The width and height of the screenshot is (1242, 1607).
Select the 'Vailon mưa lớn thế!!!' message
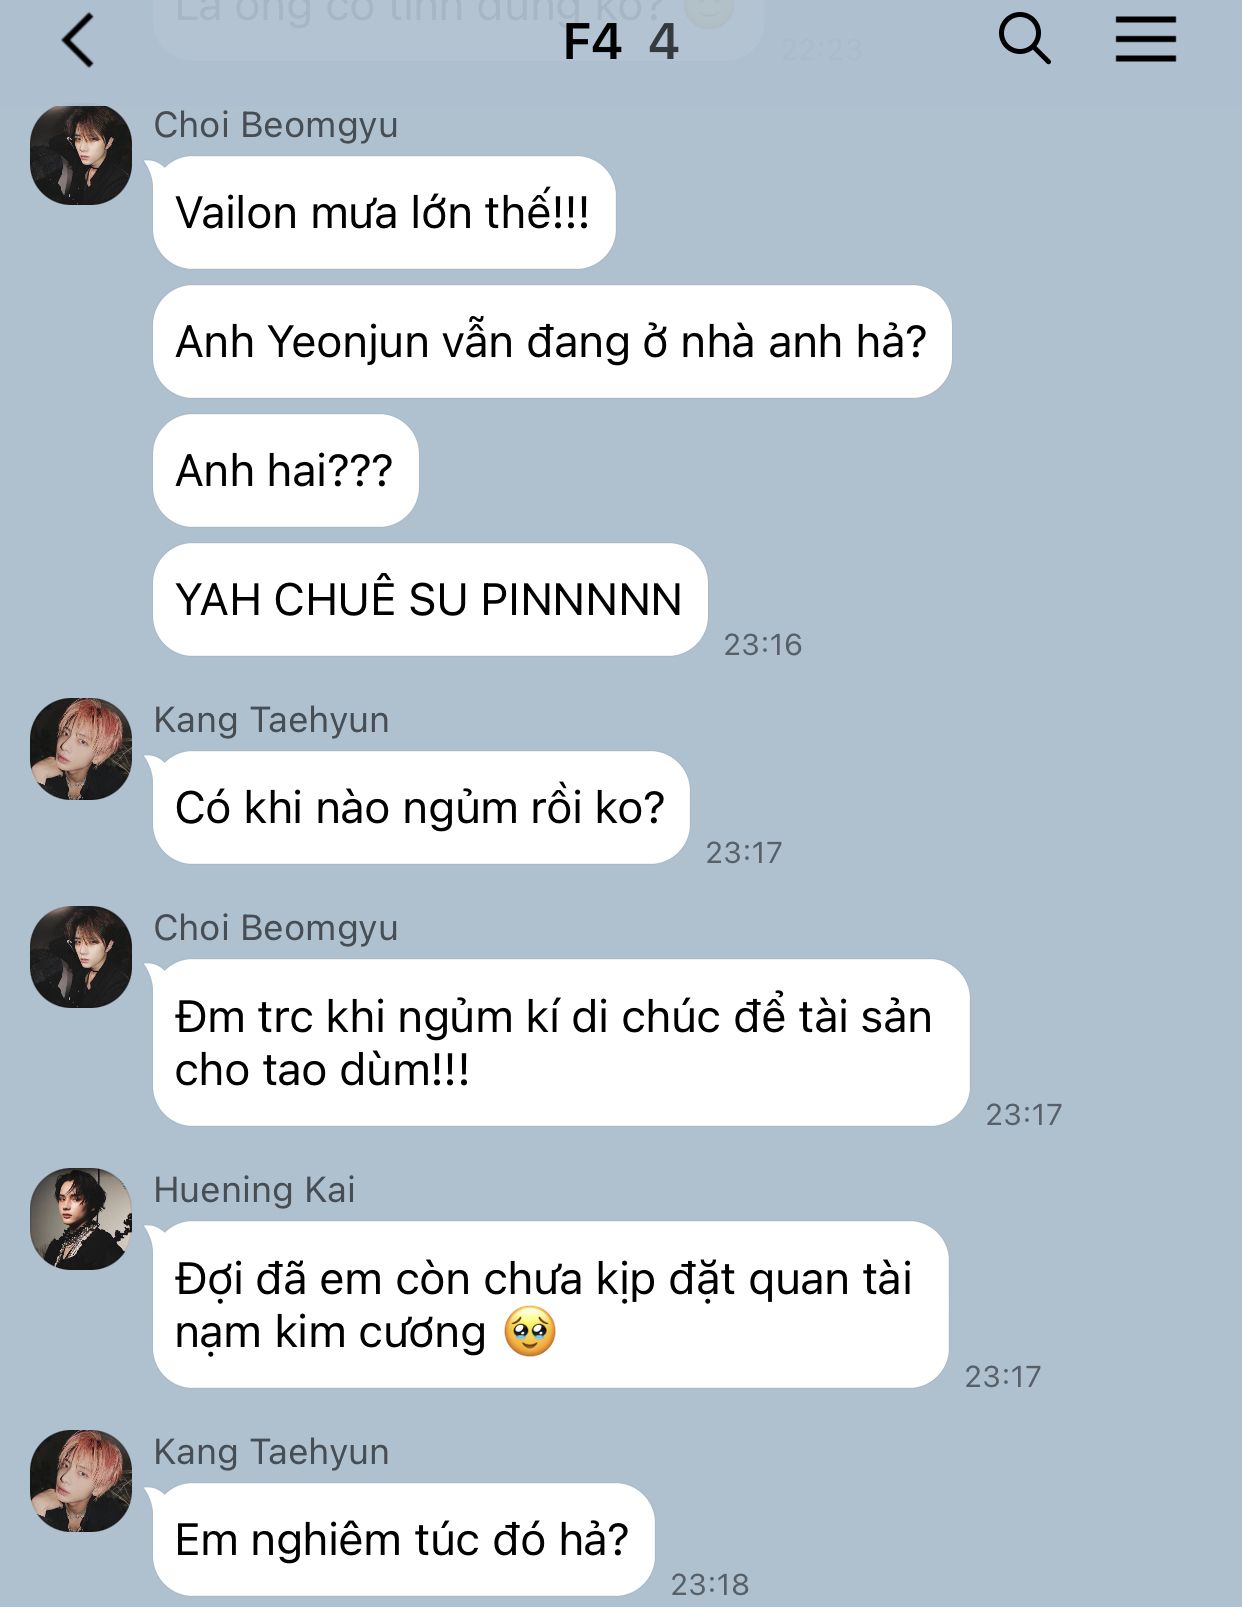[x=383, y=213]
